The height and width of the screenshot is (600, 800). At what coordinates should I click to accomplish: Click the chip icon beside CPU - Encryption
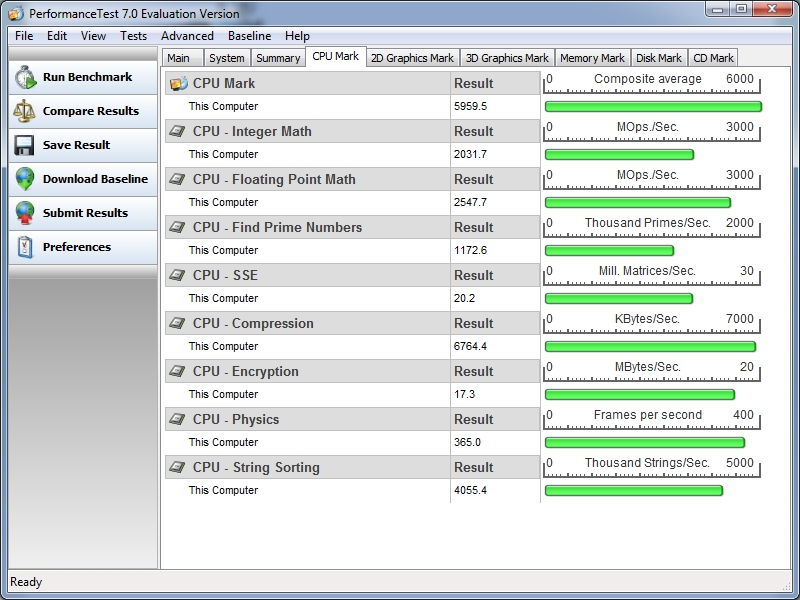click(177, 371)
